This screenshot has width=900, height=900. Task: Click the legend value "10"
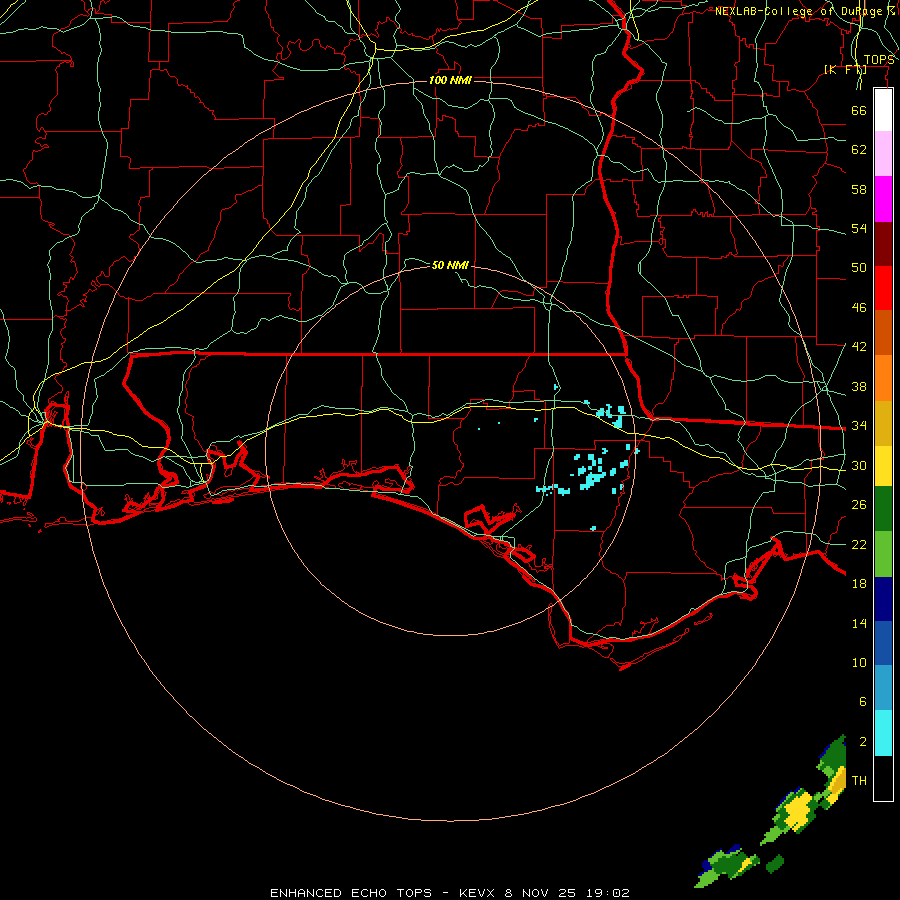click(859, 662)
